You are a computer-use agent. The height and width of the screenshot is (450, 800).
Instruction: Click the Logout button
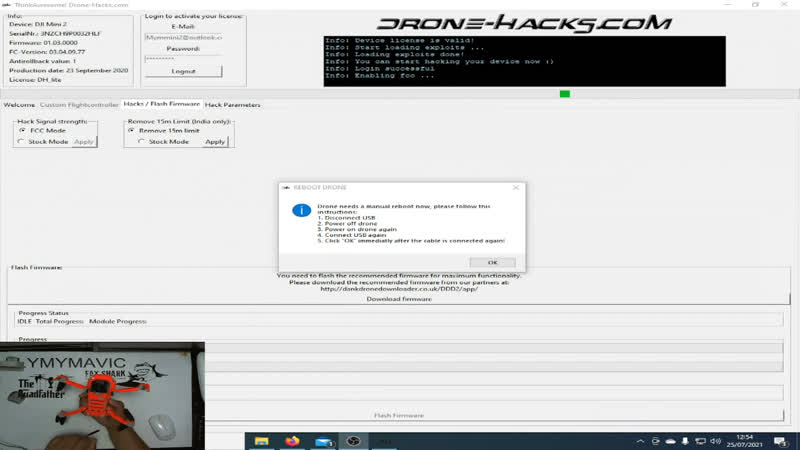coord(183,71)
